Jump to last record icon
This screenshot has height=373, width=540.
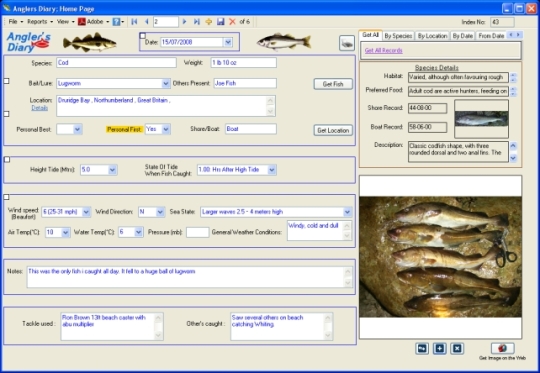tap(196, 22)
